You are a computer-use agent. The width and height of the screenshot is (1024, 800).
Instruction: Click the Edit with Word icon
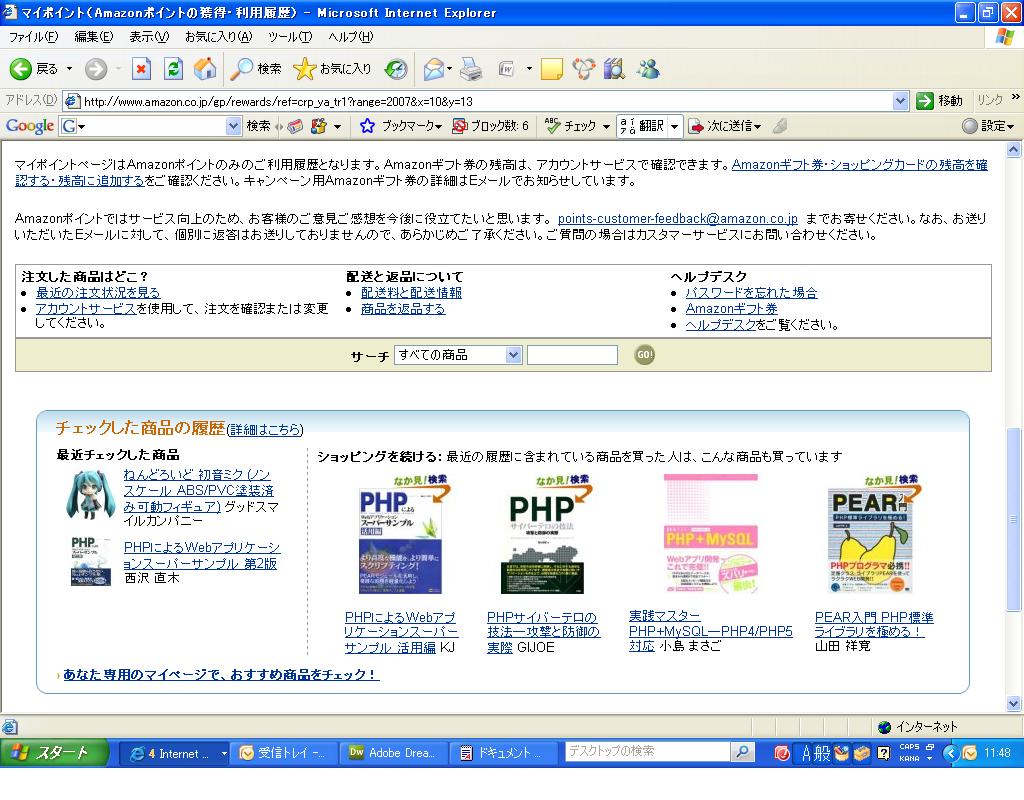tap(507, 69)
